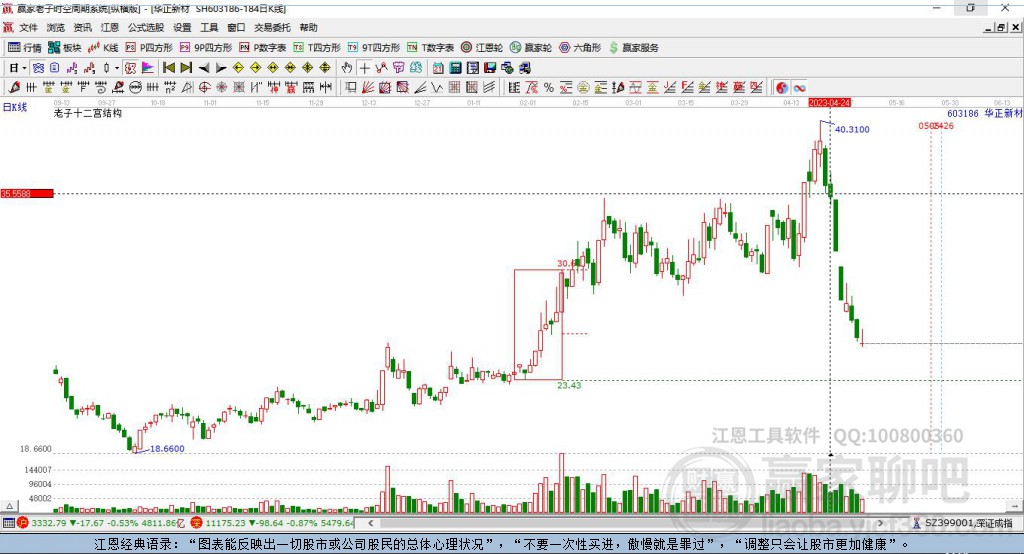Open the 9P四方形 tool
Screen dimensions: 1024x554
pyautogui.click(x=206, y=48)
